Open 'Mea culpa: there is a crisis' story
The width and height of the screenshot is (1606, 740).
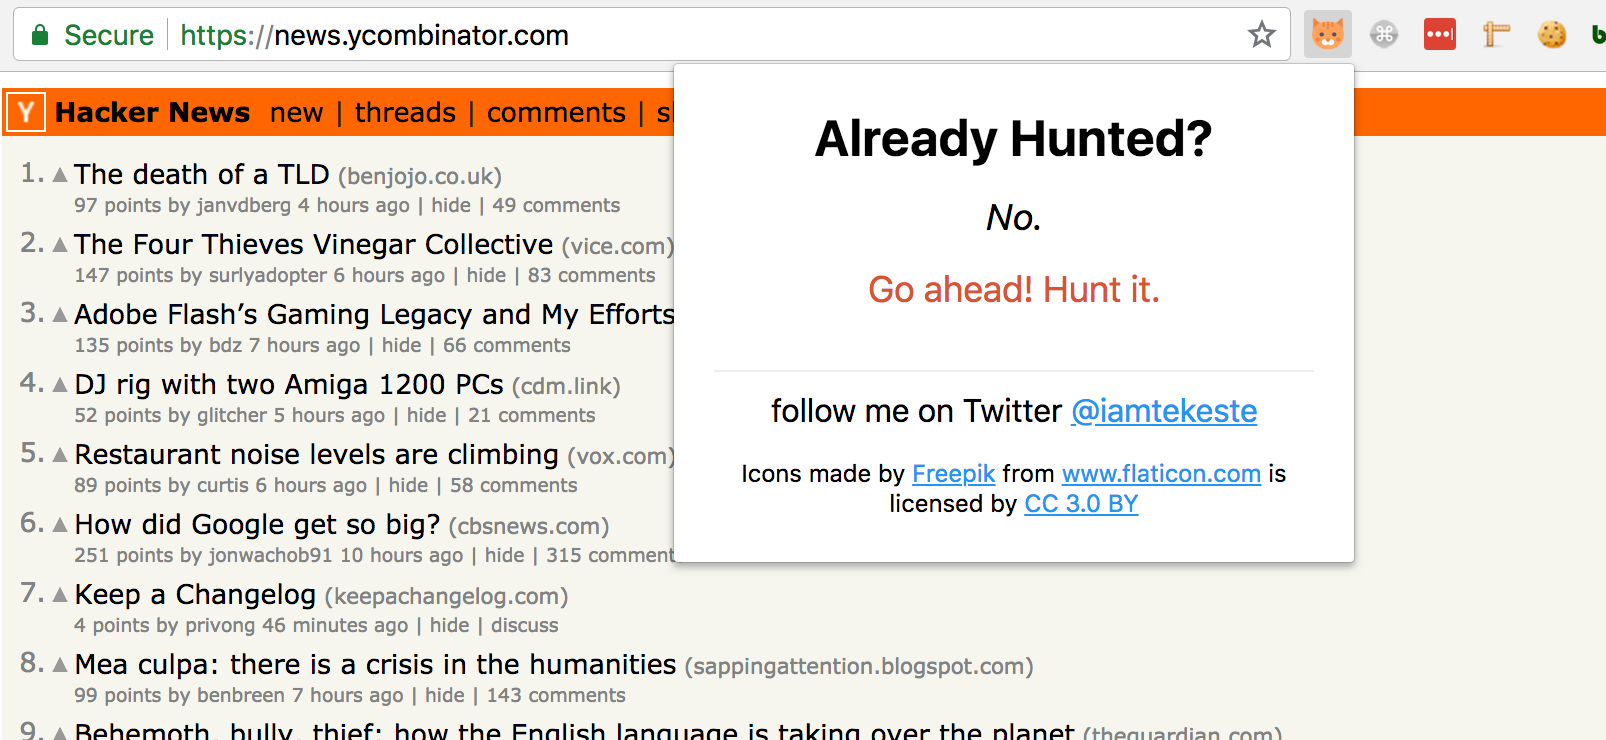[375, 664]
